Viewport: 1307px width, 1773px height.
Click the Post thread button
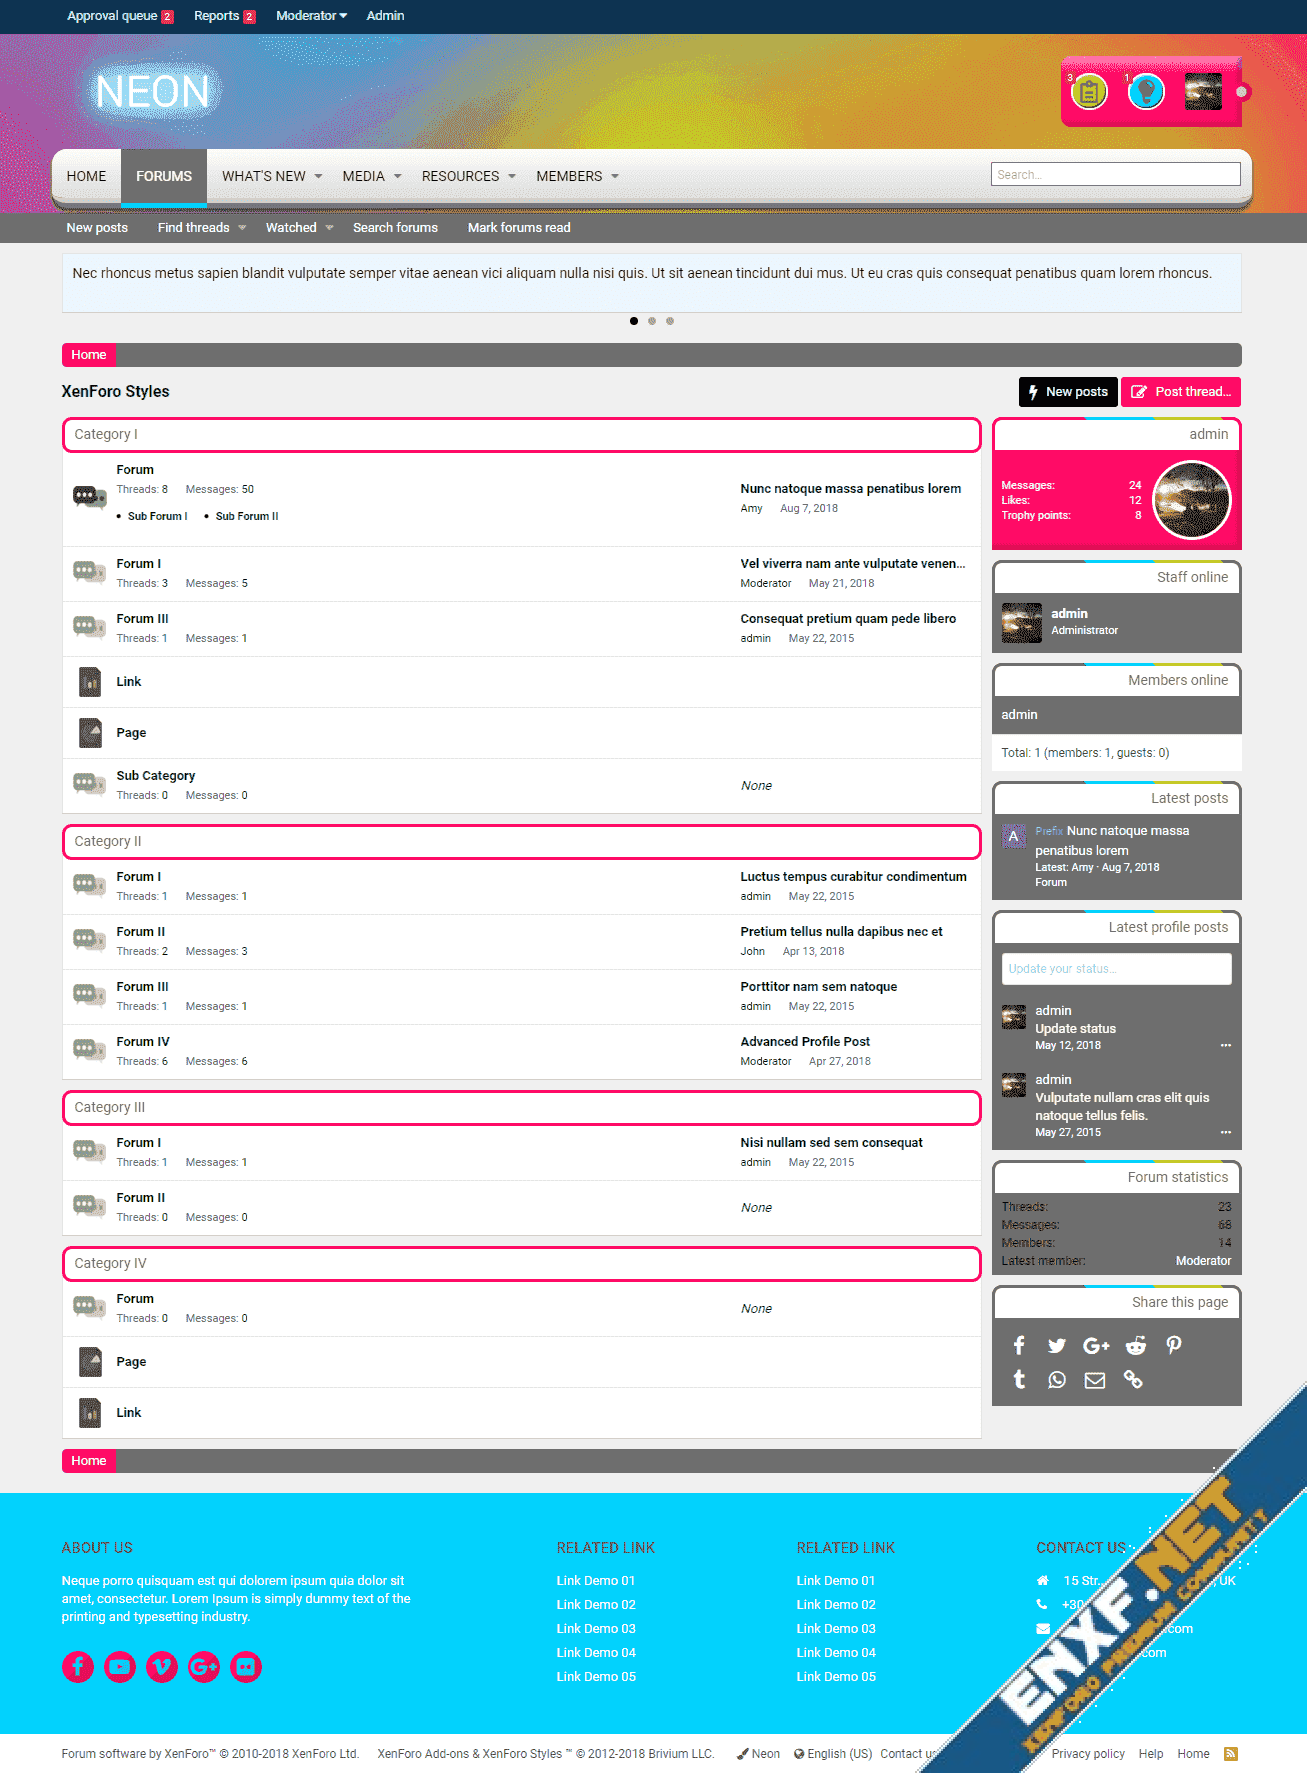1181,392
